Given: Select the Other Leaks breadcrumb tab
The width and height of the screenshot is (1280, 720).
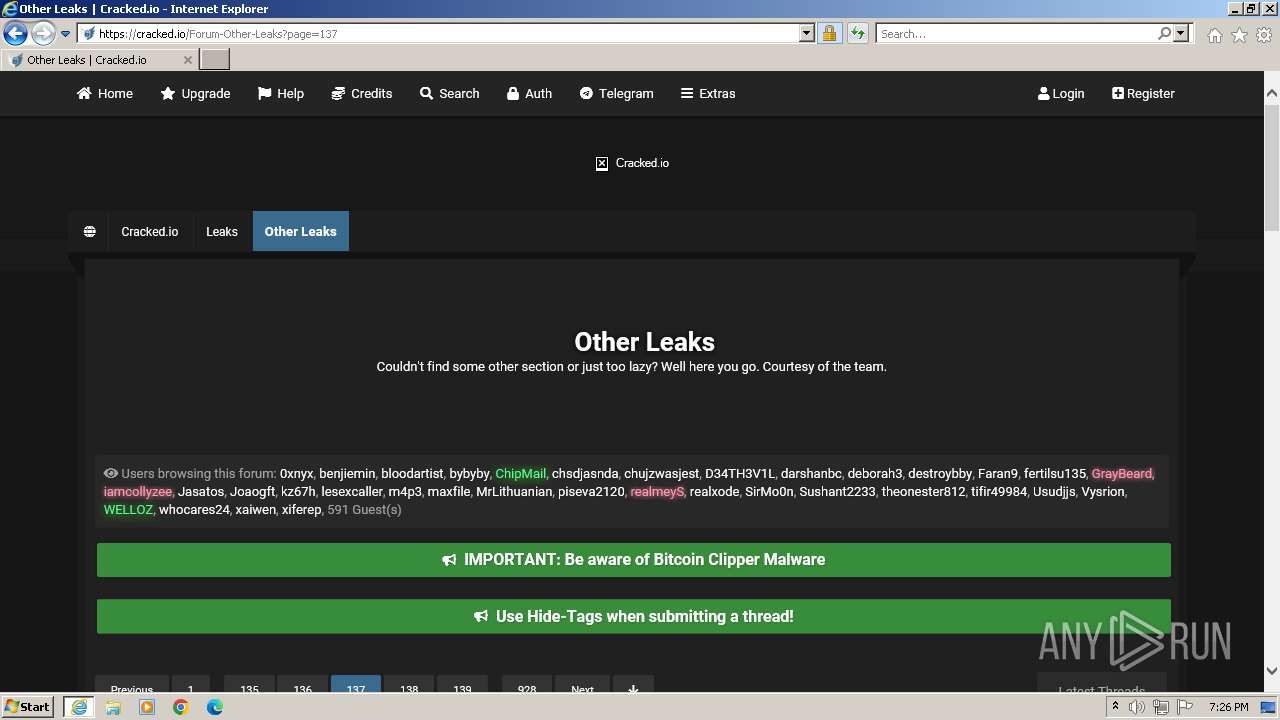Looking at the screenshot, I should (300, 231).
